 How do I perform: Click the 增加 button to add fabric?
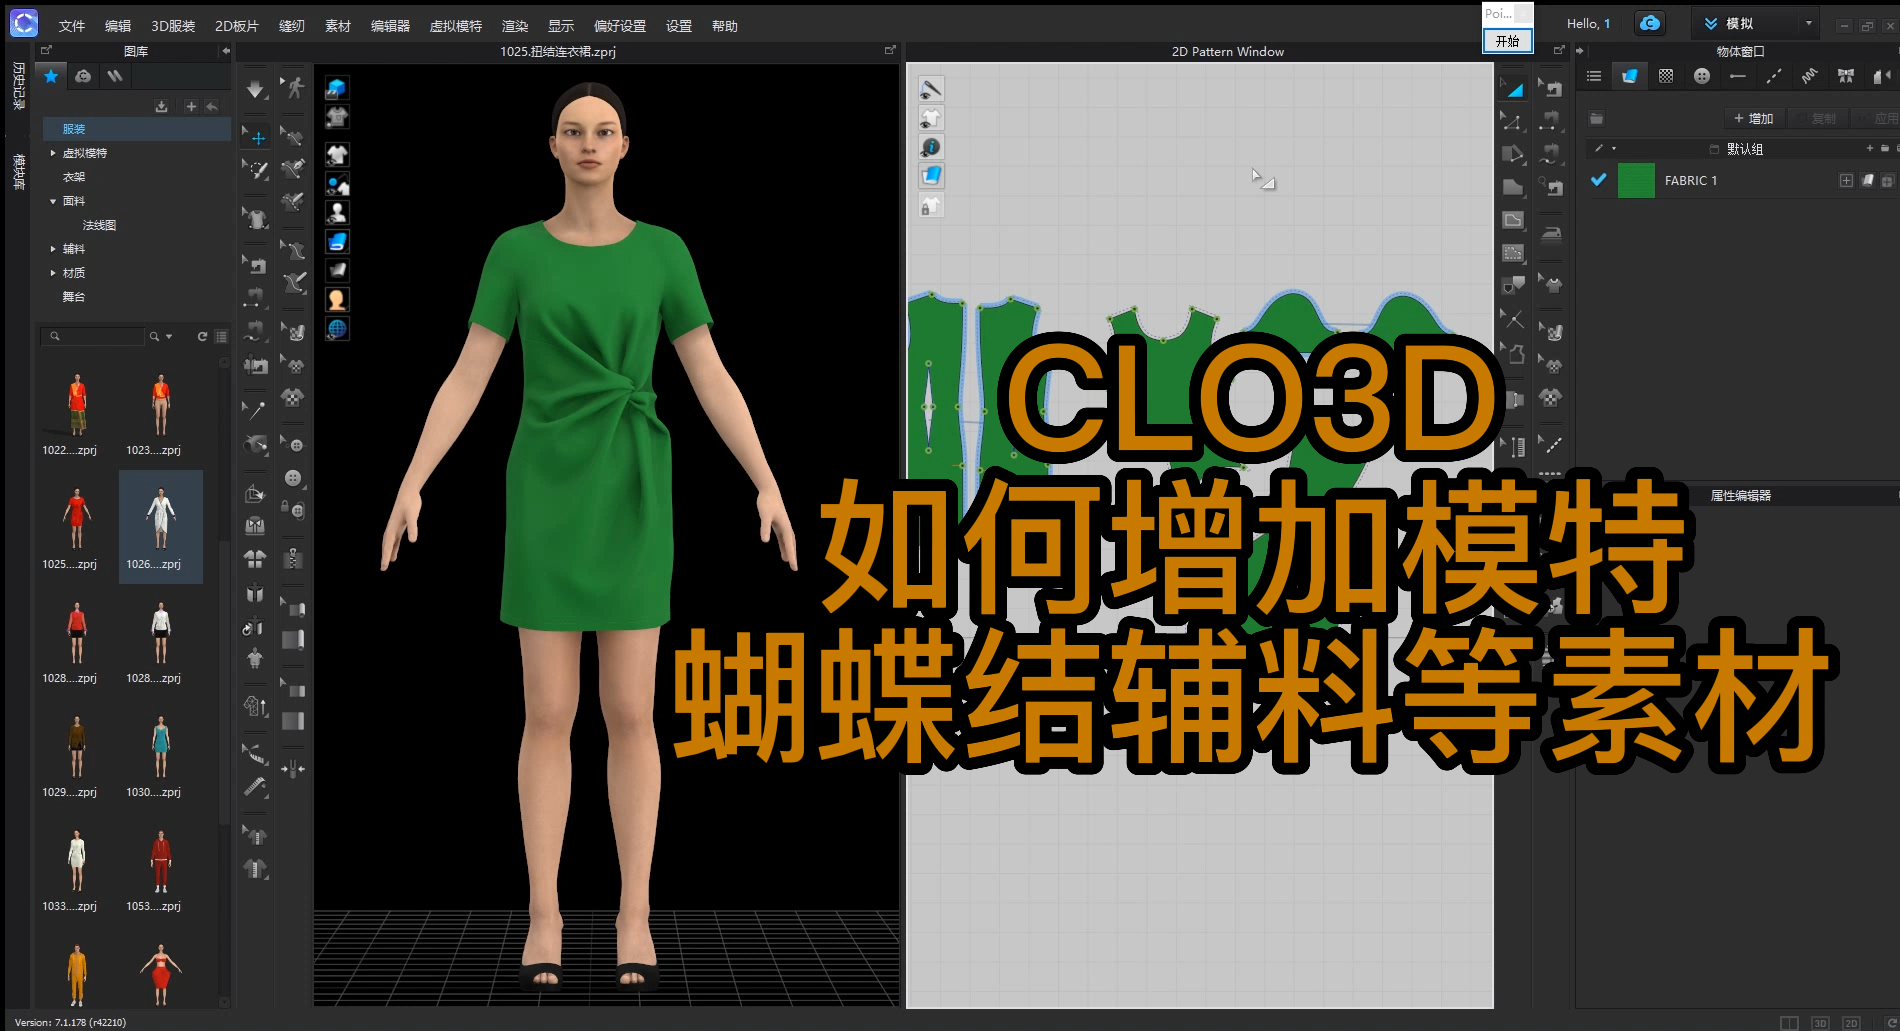pos(1754,118)
